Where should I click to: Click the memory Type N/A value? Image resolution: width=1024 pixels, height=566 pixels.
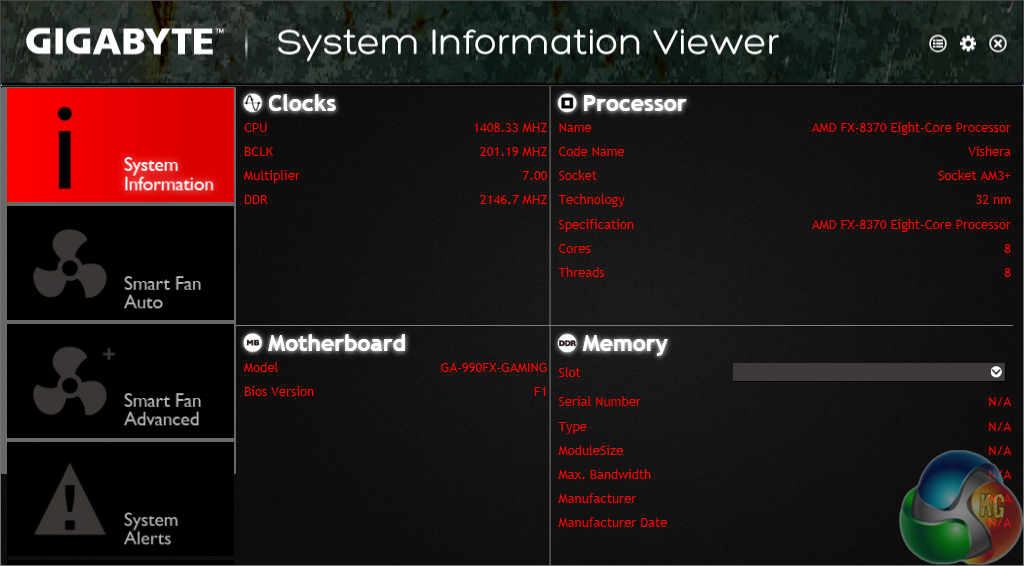click(999, 426)
